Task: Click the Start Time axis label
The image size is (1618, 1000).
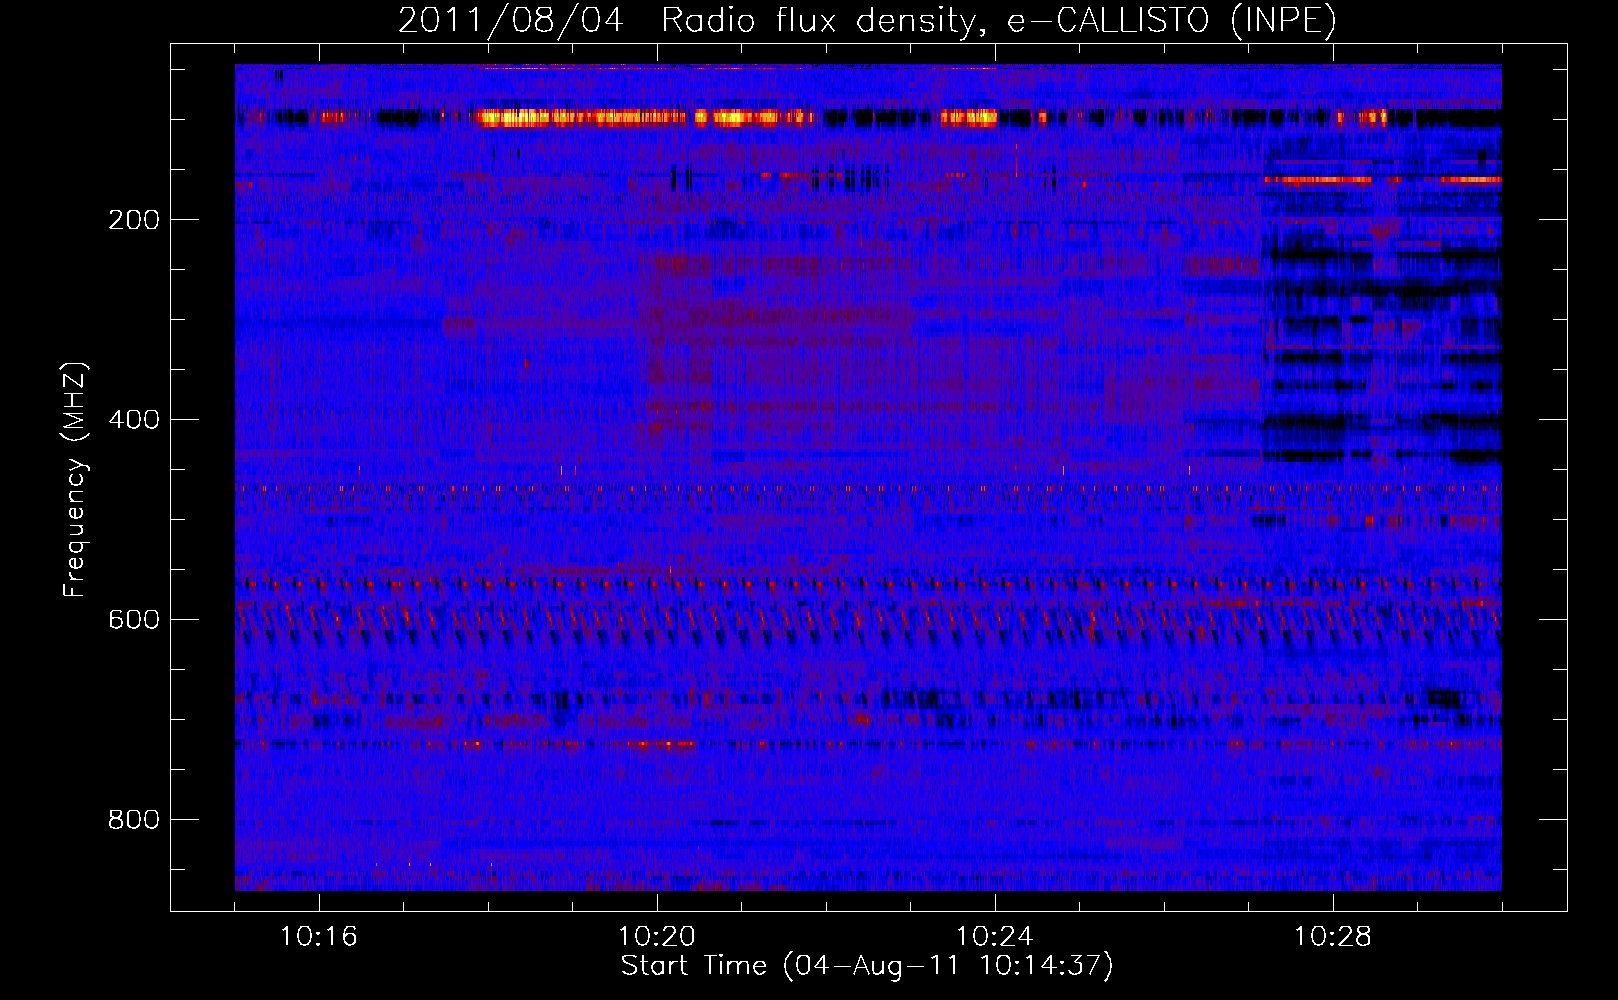Action: (x=867, y=966)
